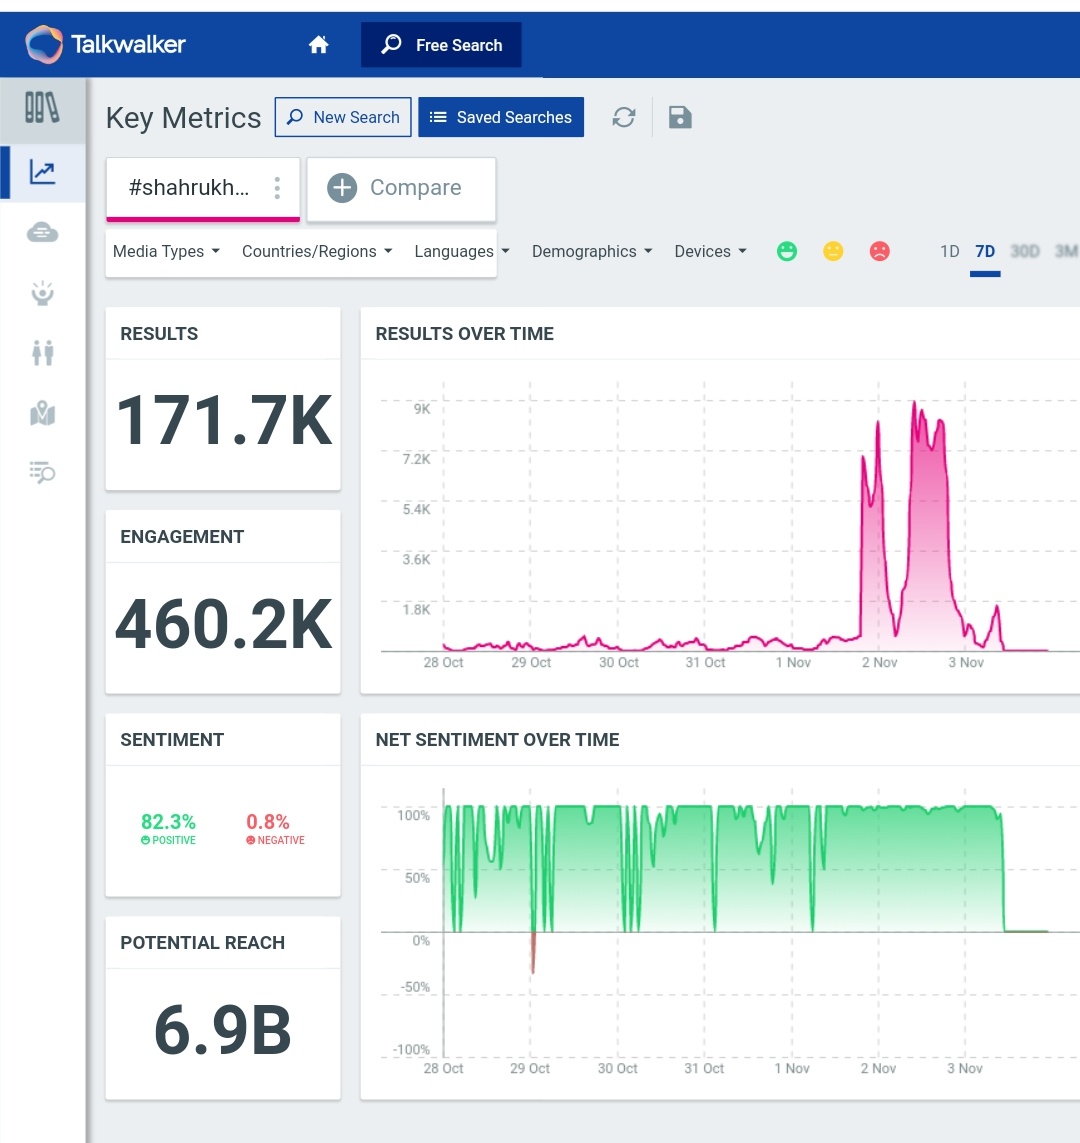Select the projects binder icon in sidebar

(41, 110)
